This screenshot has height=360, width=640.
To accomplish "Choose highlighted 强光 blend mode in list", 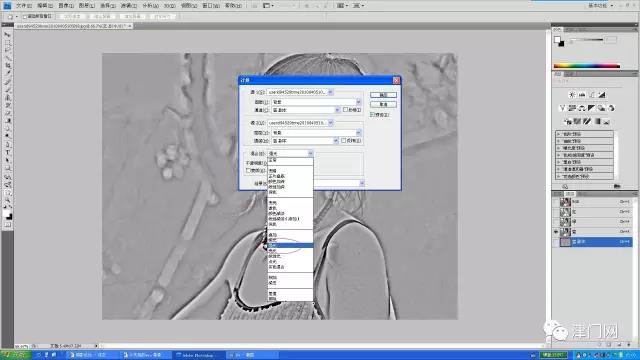I will (290, 245).
